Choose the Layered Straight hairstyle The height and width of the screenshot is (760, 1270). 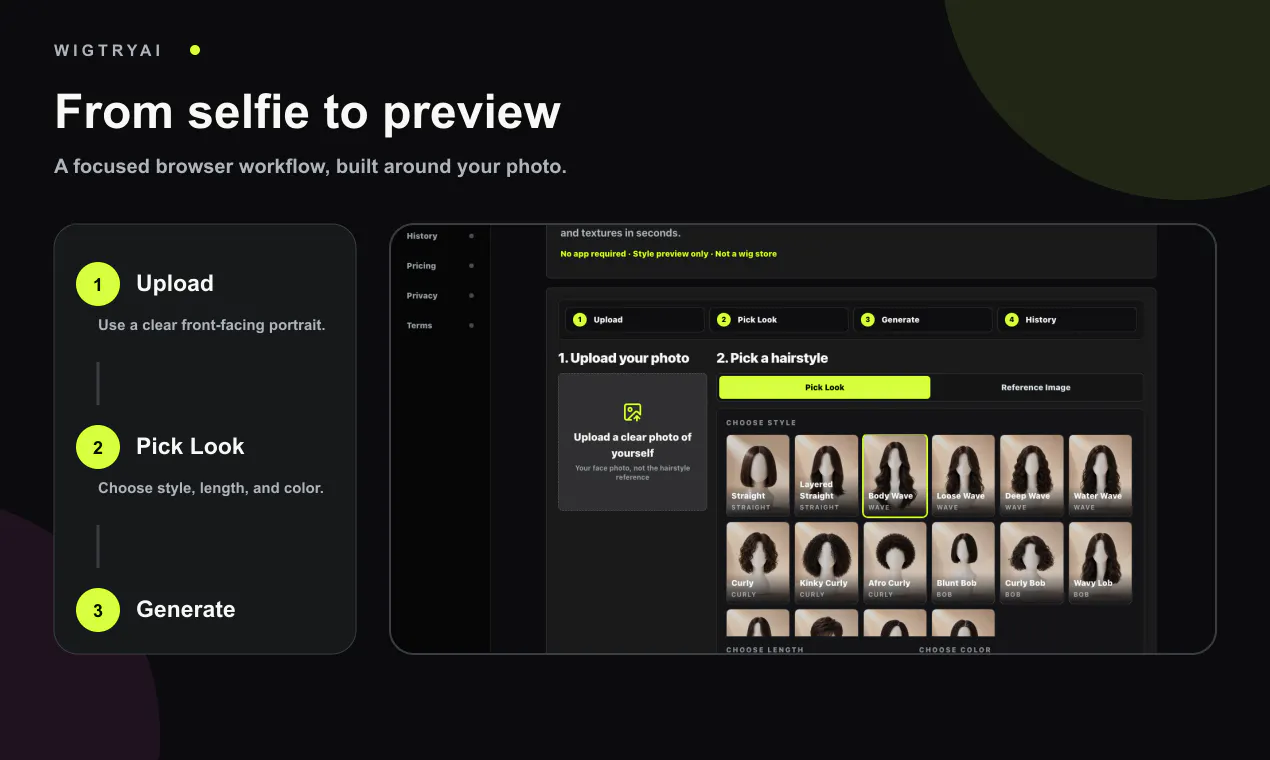tap(826, 475)
